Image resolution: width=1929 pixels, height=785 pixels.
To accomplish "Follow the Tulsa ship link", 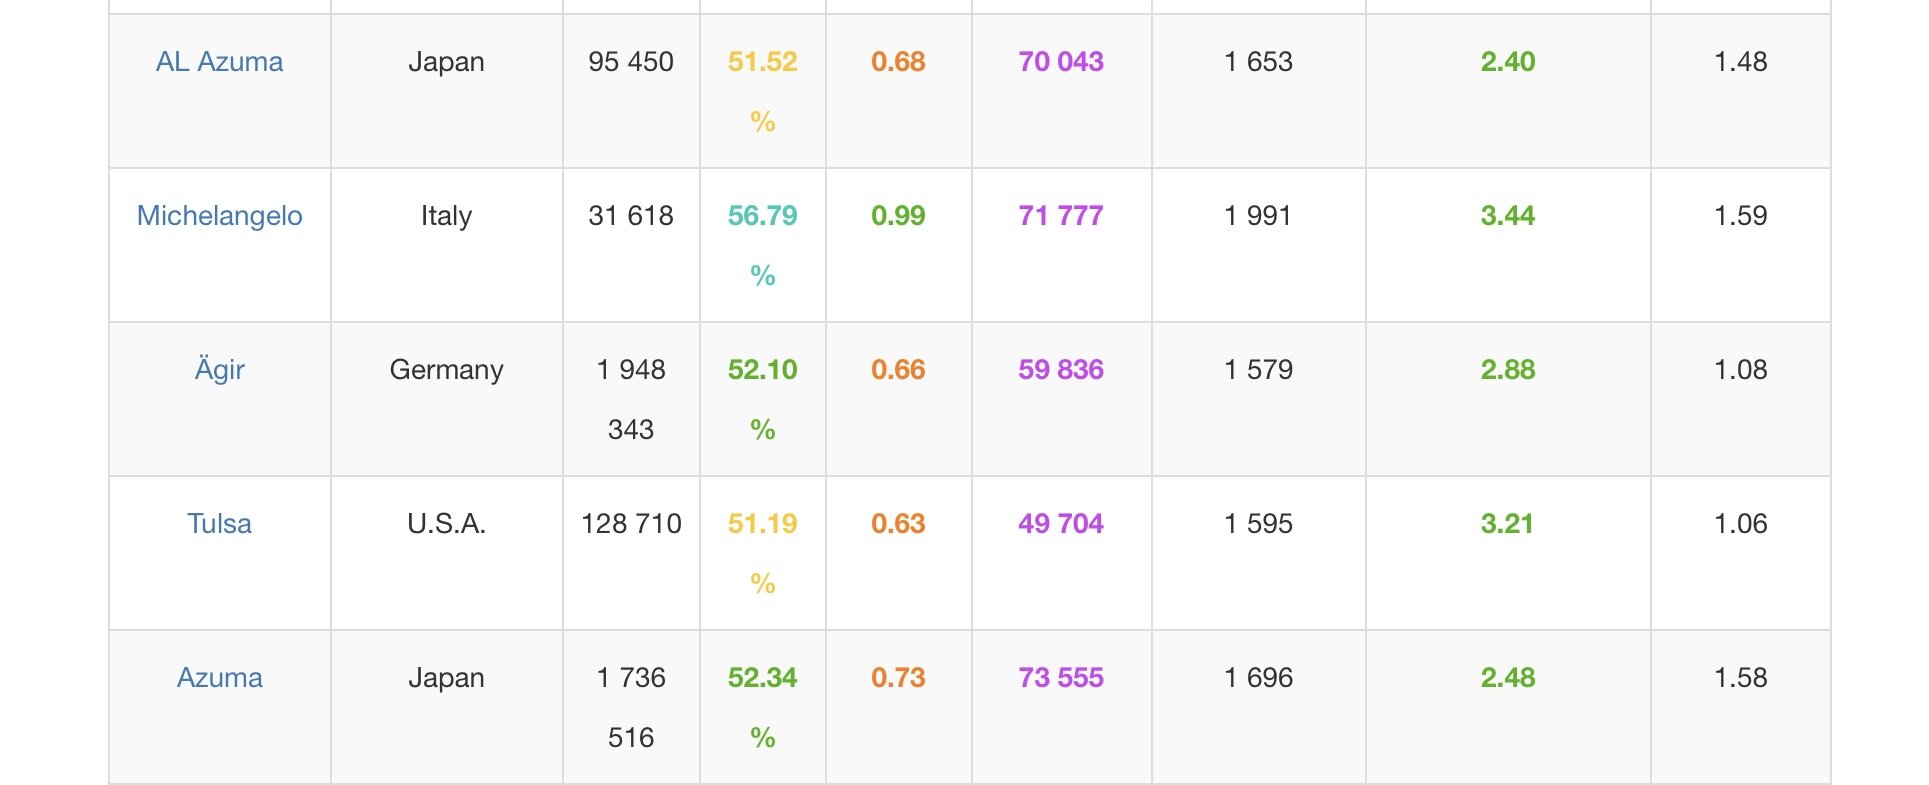I will click(x=219, y=524).
